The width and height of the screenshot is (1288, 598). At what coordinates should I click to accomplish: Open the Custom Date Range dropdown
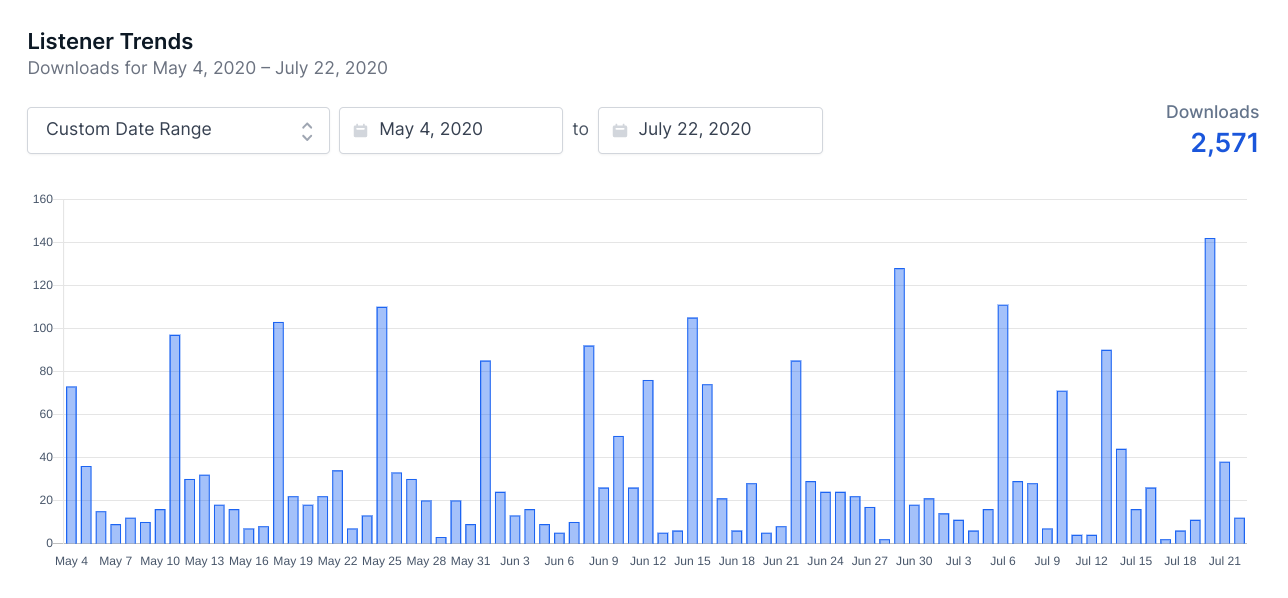(178, 130)
